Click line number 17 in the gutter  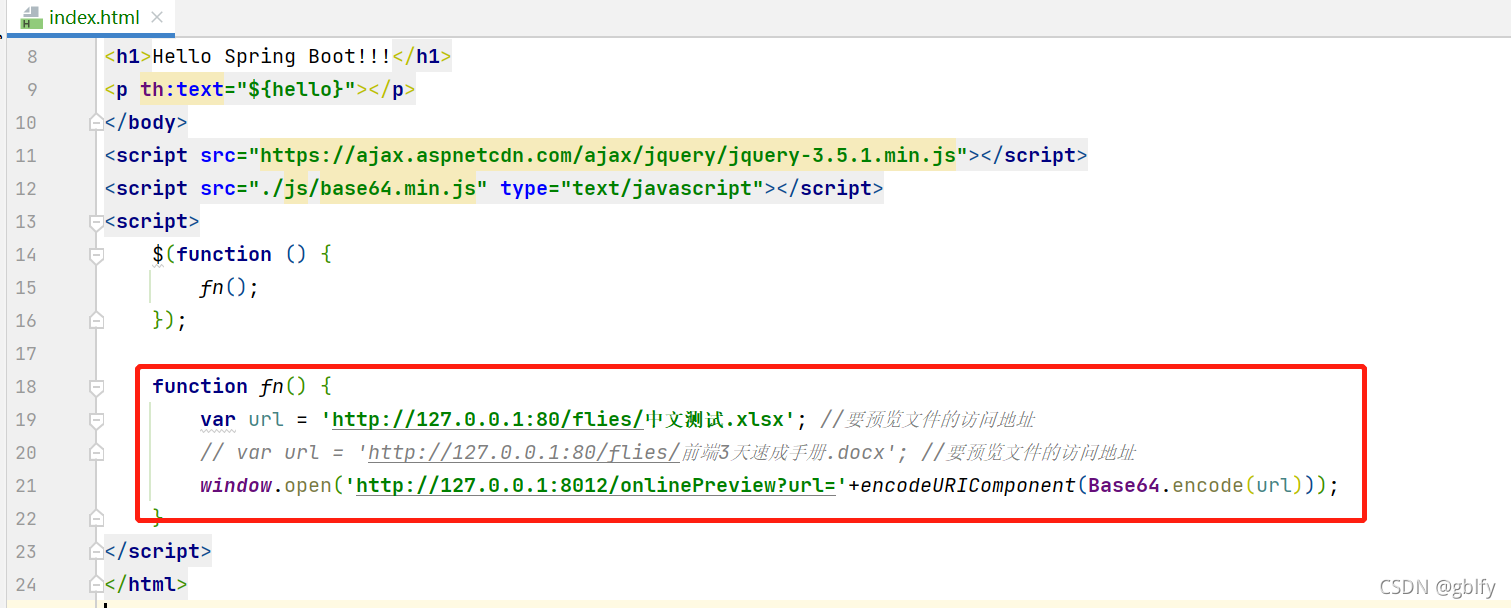27,354
